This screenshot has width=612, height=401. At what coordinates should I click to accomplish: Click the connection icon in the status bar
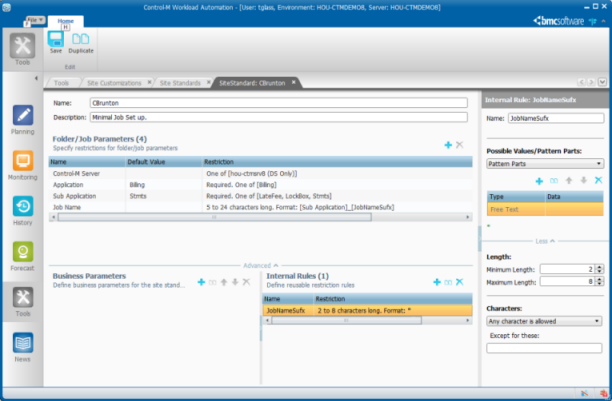pos(584,394)
